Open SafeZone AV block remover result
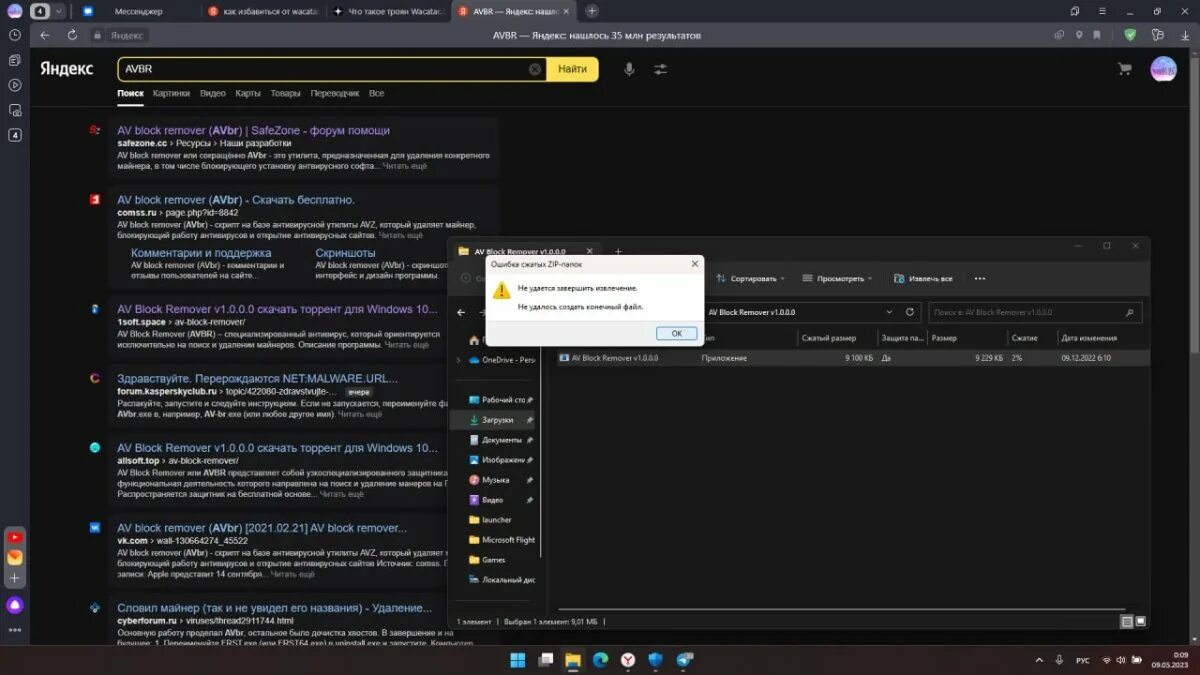 (x=253, y=130)
